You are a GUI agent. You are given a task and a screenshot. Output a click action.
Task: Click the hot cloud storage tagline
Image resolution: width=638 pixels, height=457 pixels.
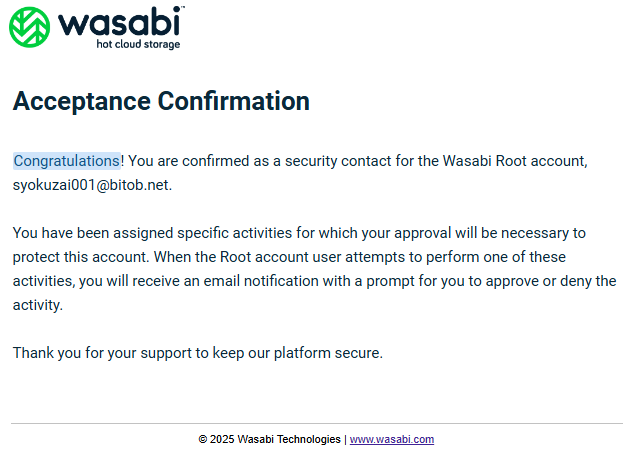tap(138, 44)
